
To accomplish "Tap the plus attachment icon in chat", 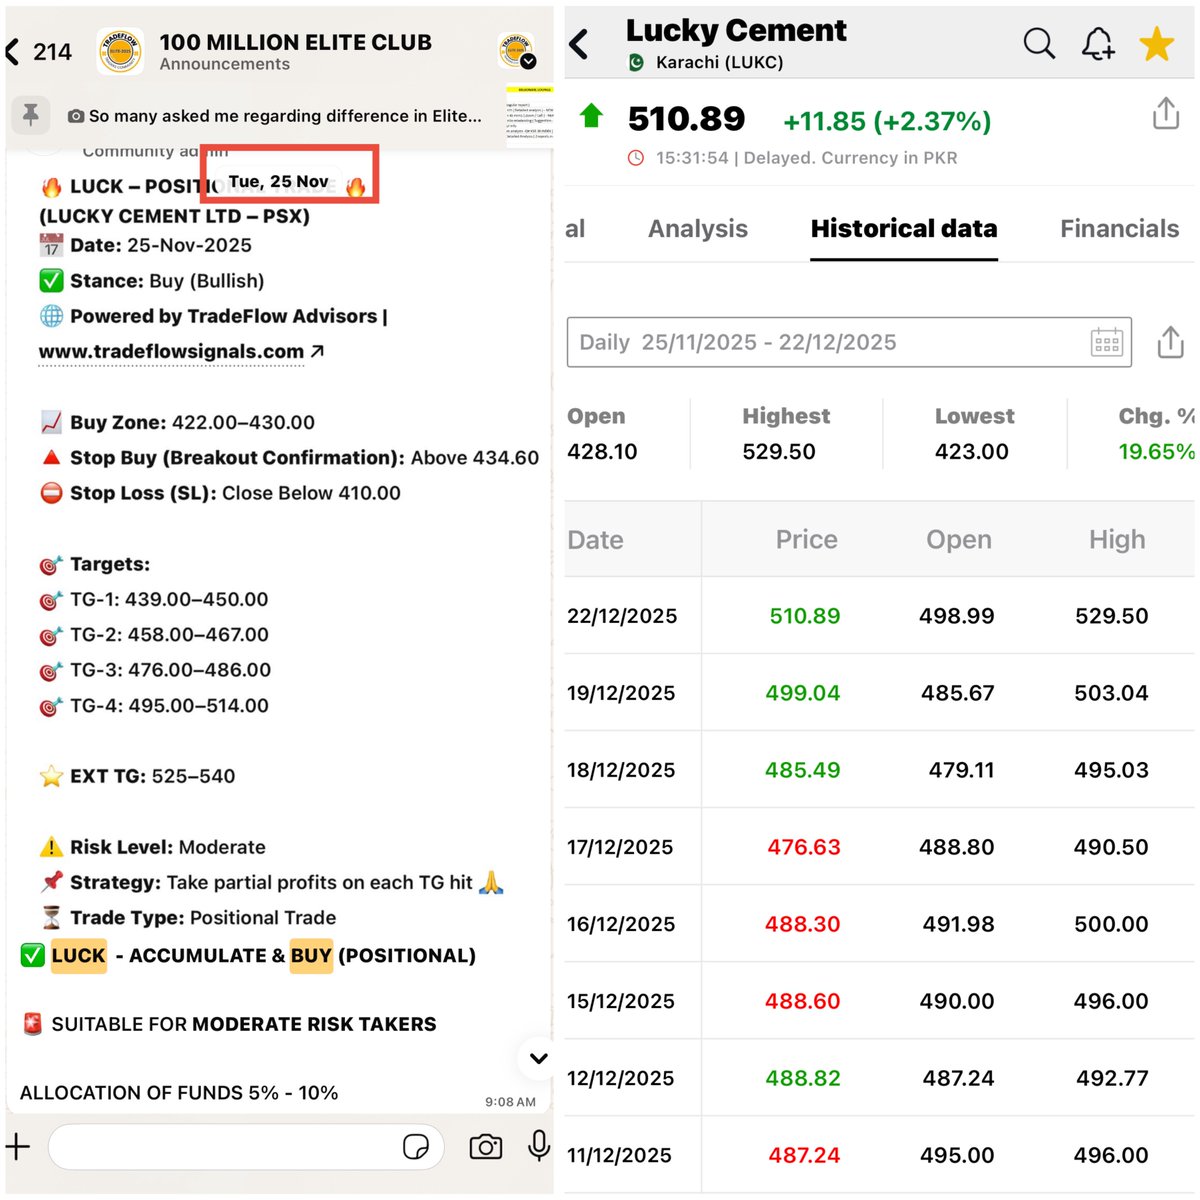I will [18, 1146].
